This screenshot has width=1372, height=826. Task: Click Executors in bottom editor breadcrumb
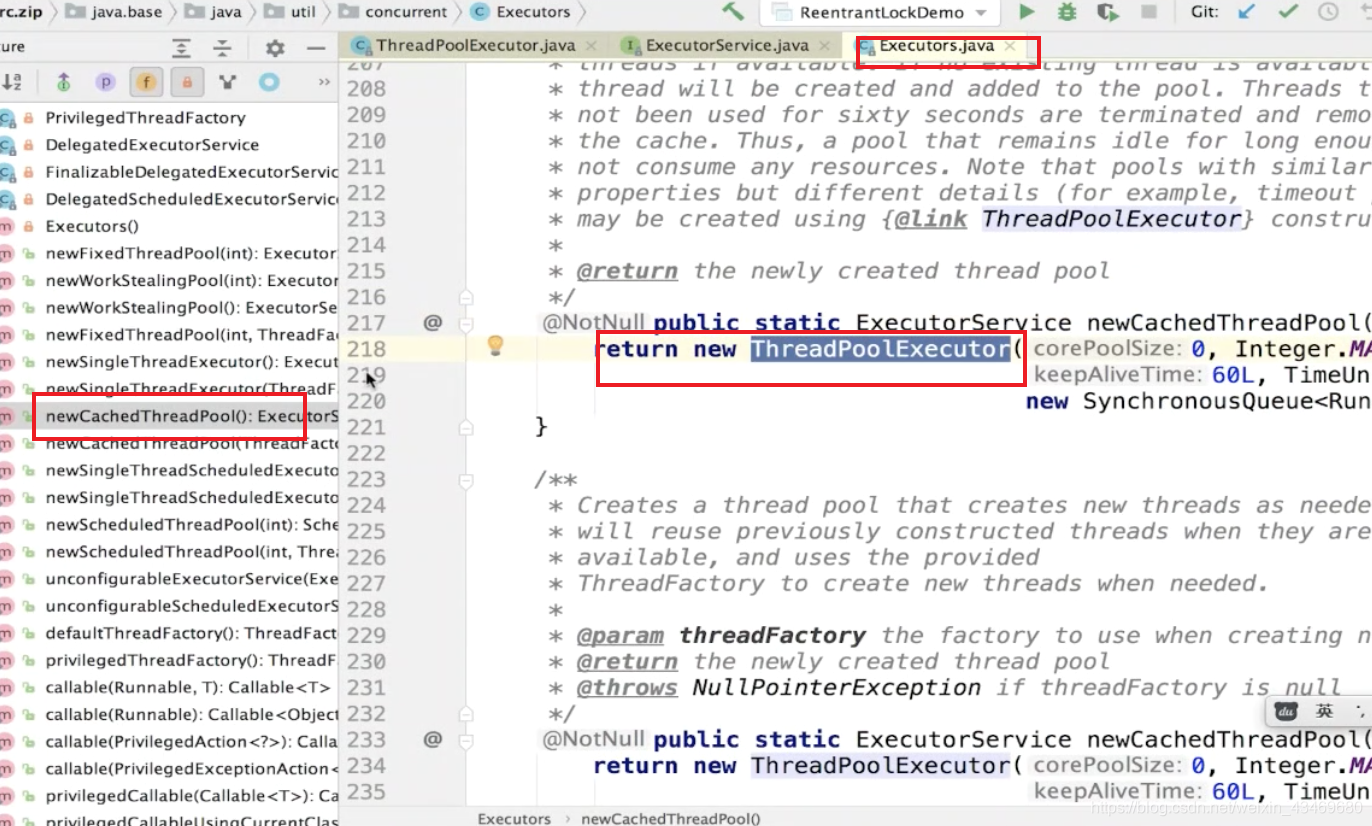pos(514,818)
